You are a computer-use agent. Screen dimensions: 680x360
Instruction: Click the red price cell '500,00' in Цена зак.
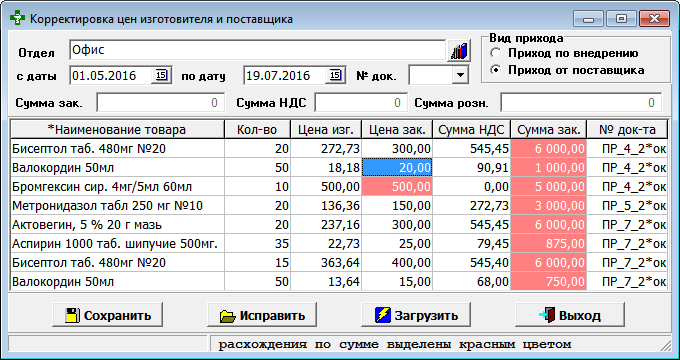397,187
